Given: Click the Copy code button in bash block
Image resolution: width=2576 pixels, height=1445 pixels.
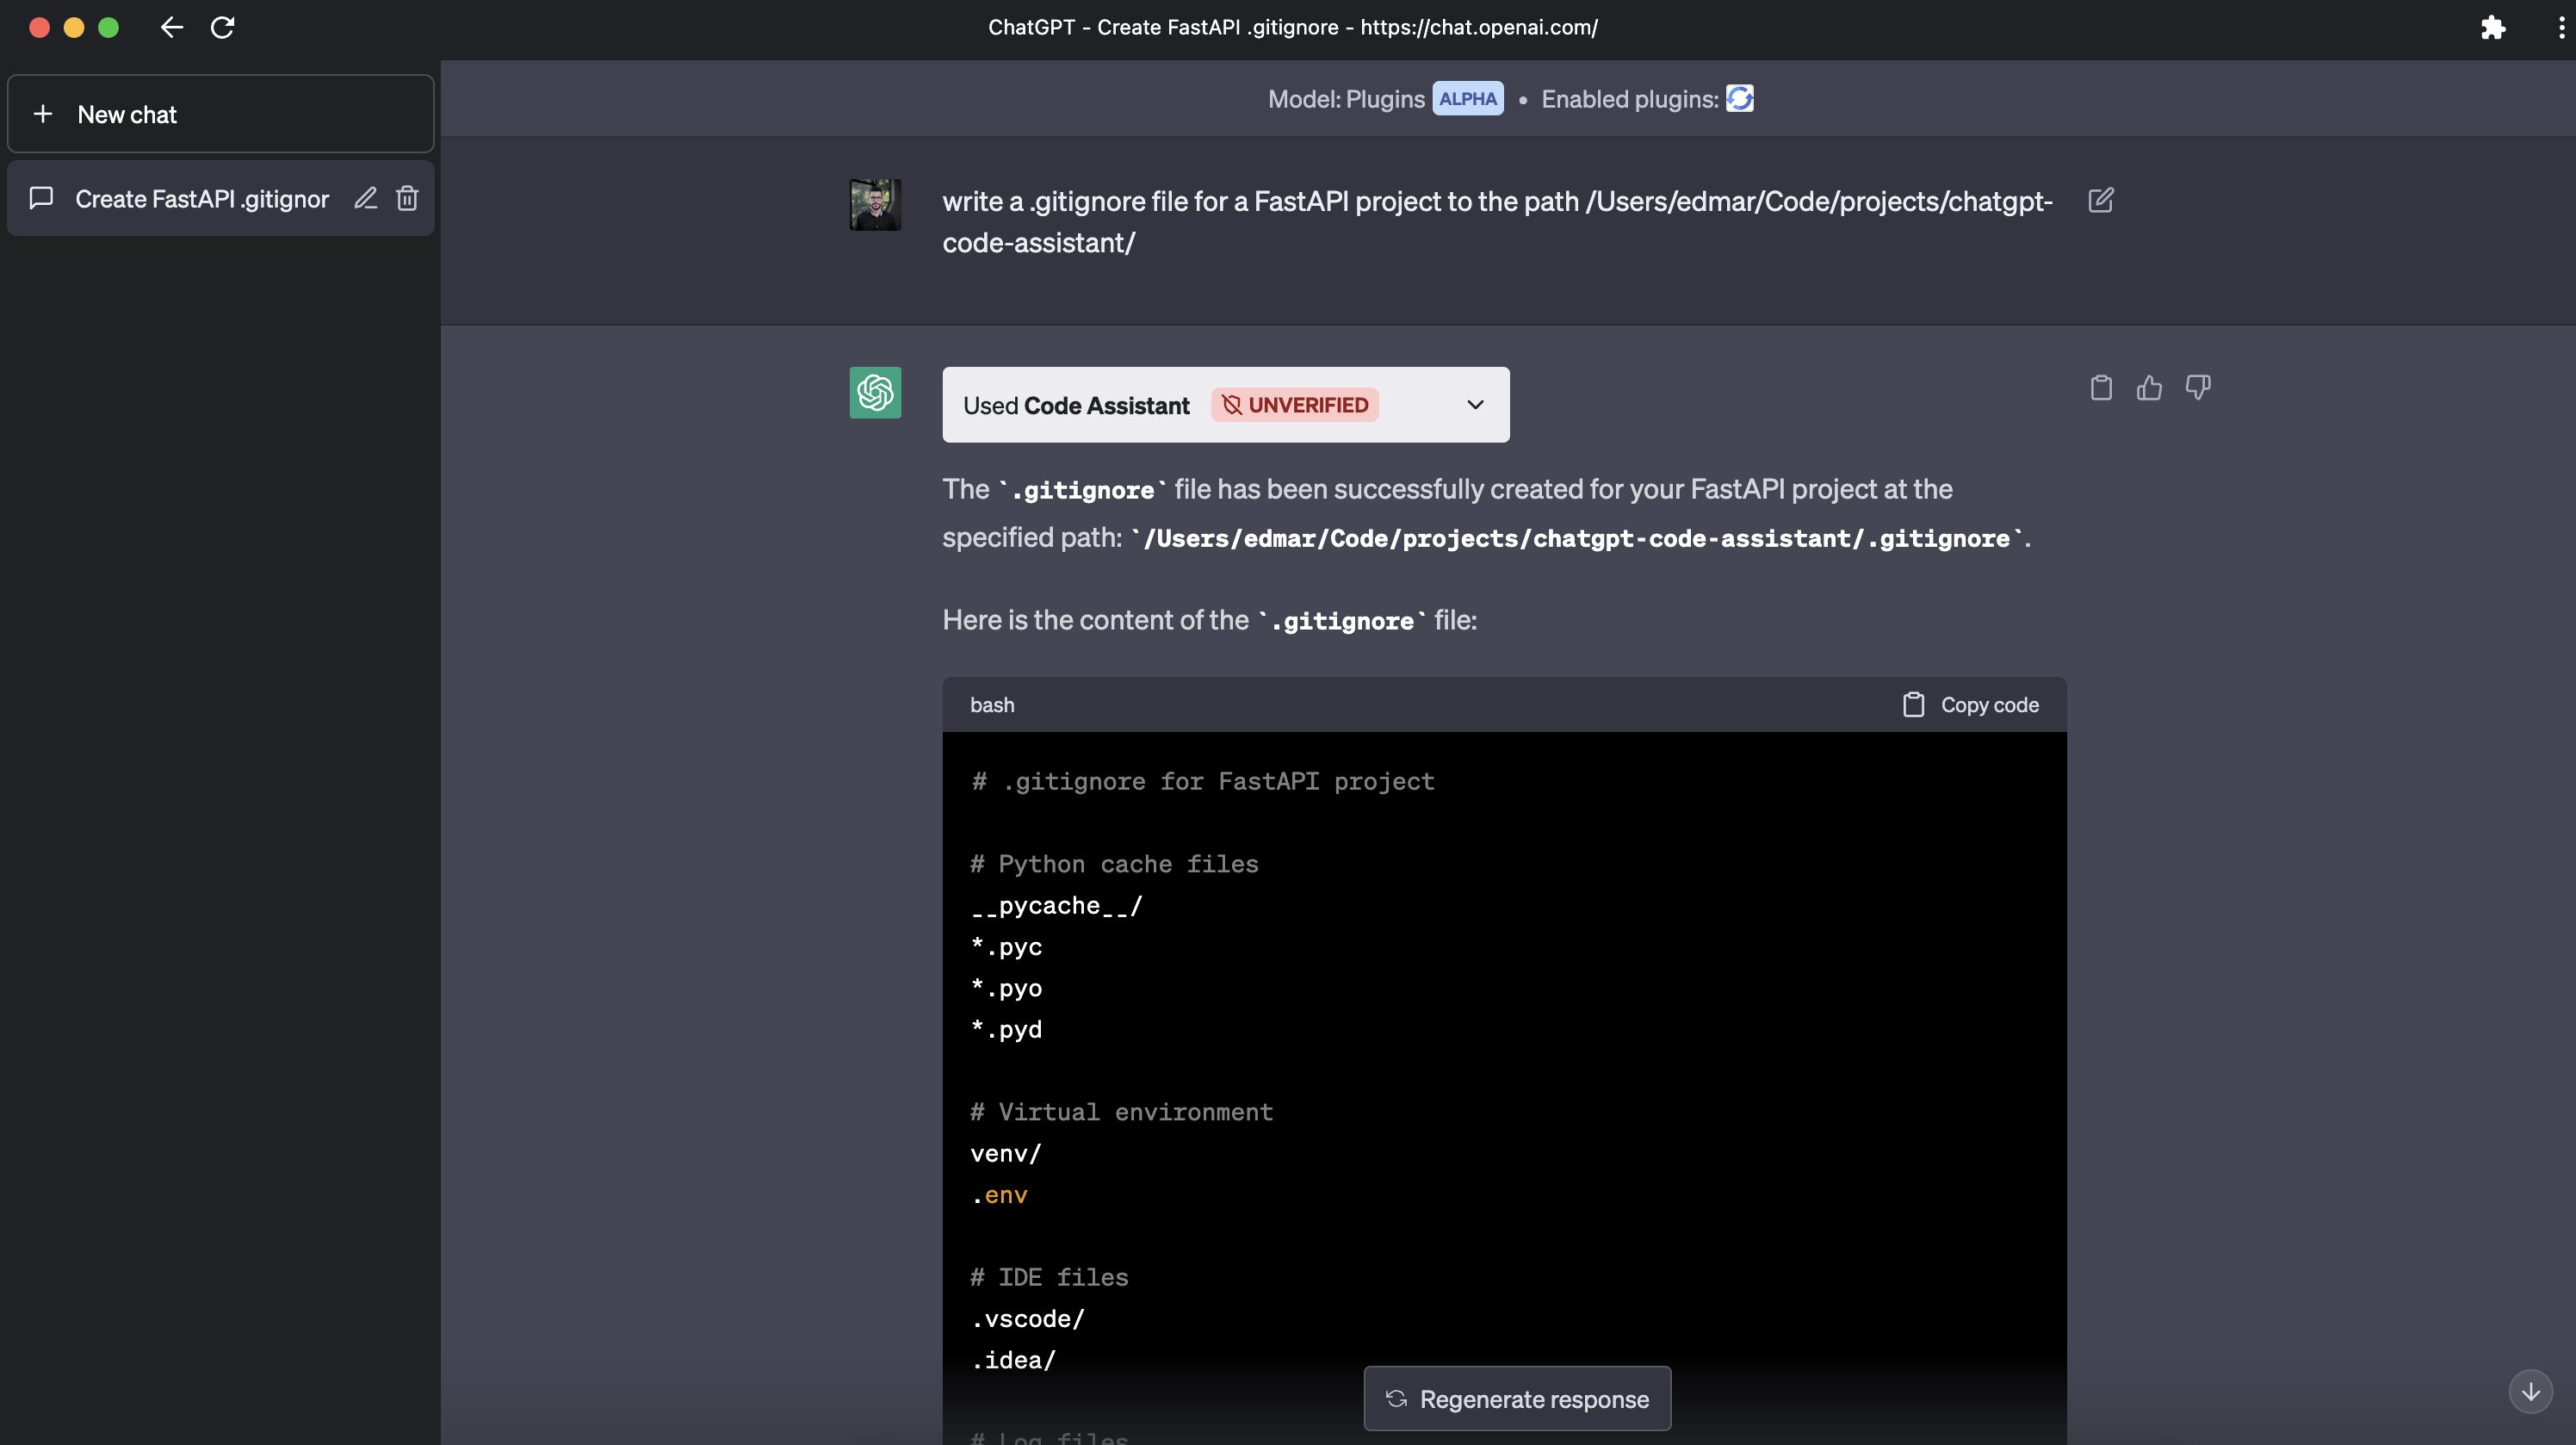Looking at the screenshot, I should (x=1969, y=704).
